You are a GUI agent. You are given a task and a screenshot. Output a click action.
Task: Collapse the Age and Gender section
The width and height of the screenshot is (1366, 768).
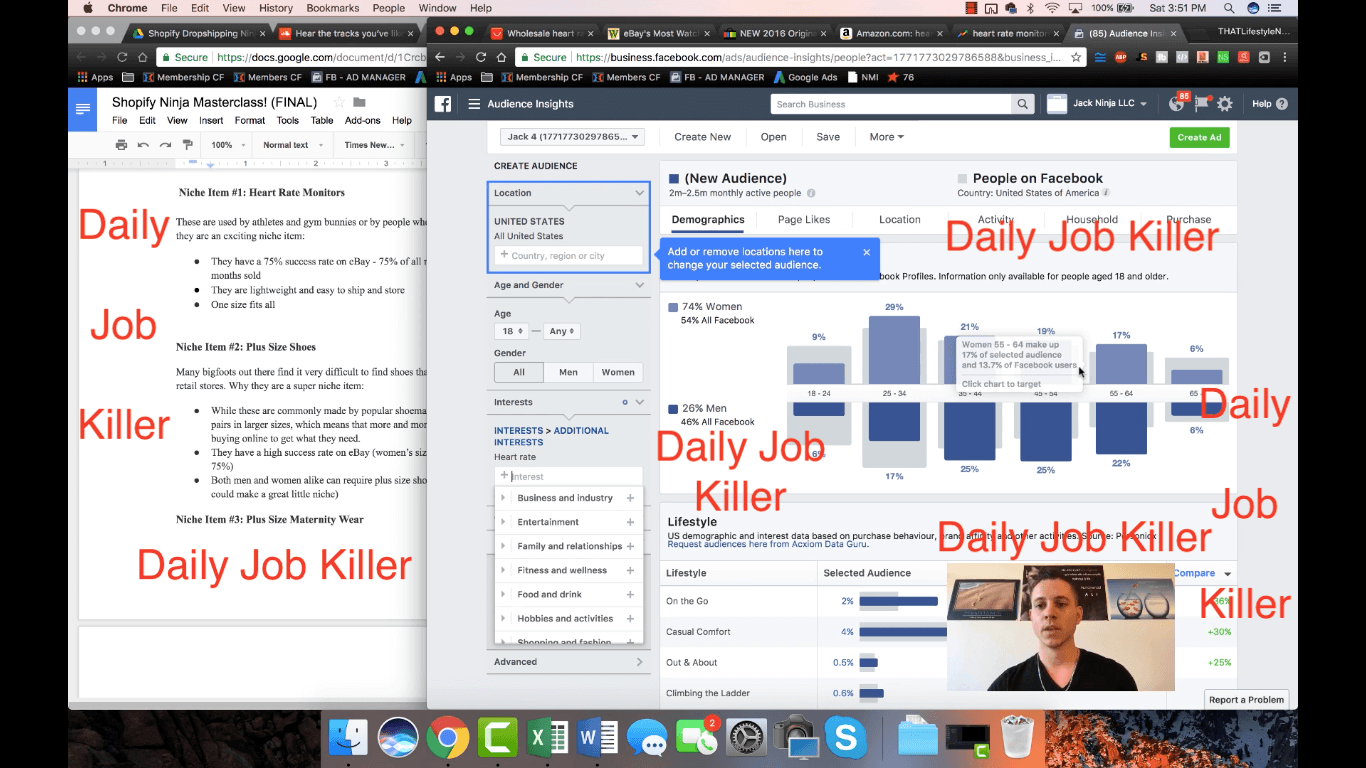click(x=640, y=285)
